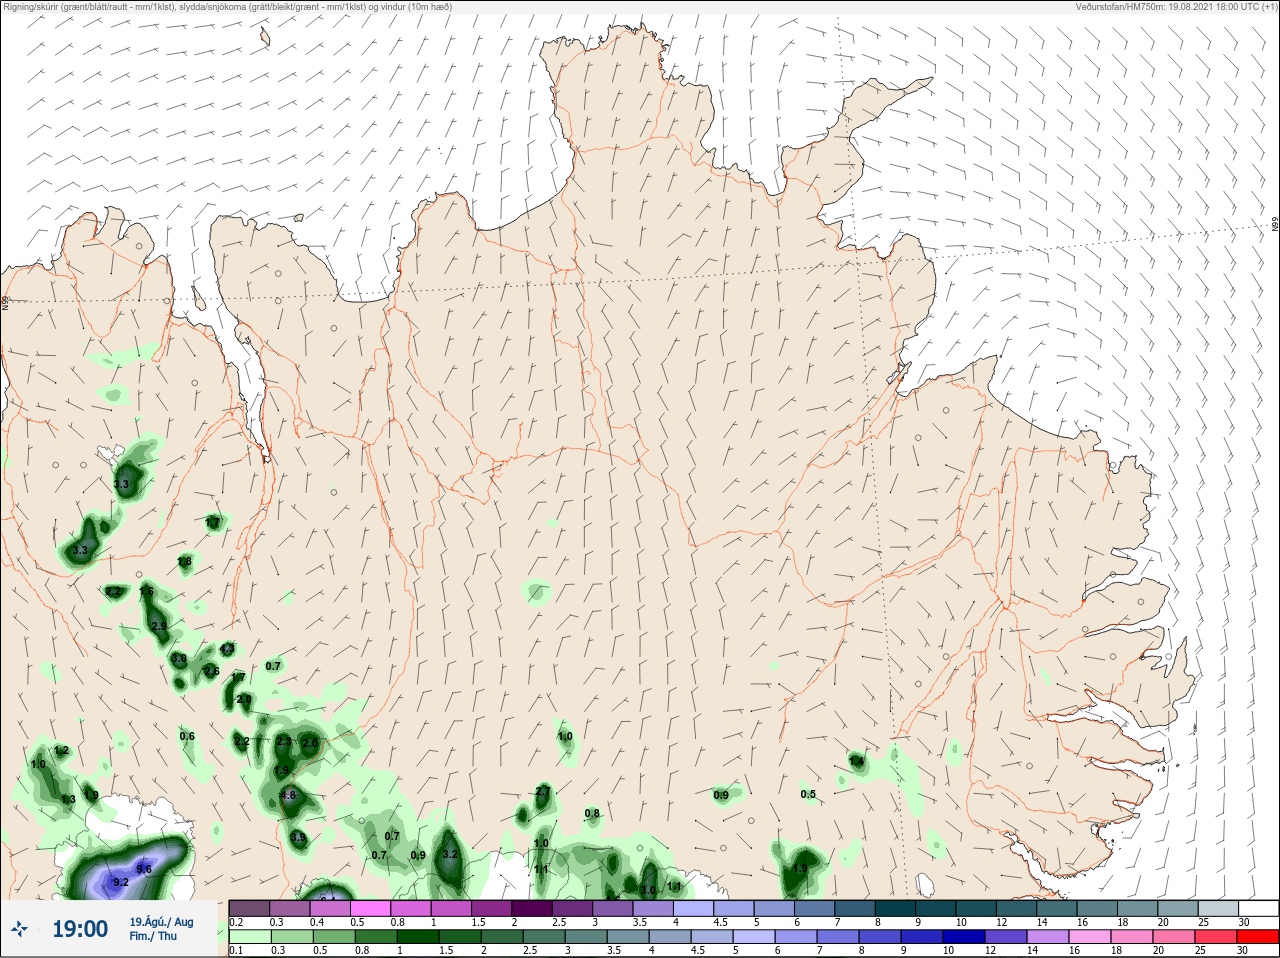
Task: Click the 3.2 precipitation value on map
Action: click(450, 854)
